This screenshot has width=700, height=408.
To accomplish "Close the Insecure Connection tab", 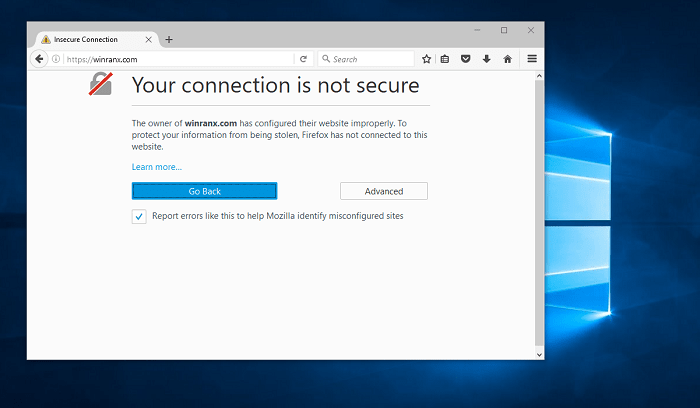I will 149,39.
